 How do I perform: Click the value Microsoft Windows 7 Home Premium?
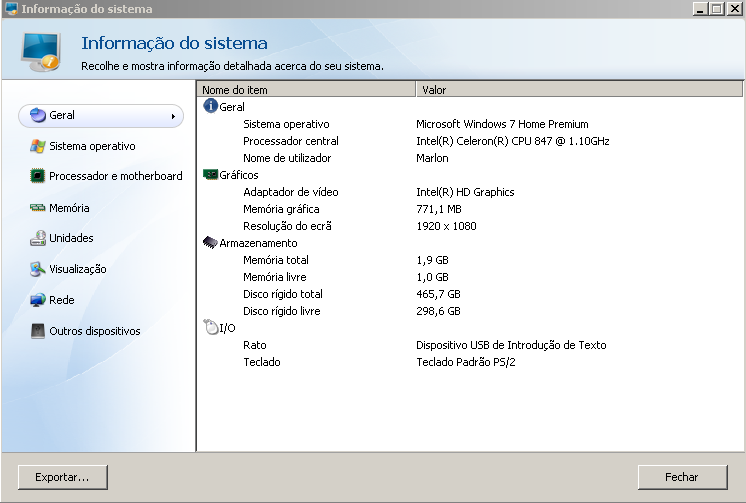pyautogui.click(x=502, y=124)
